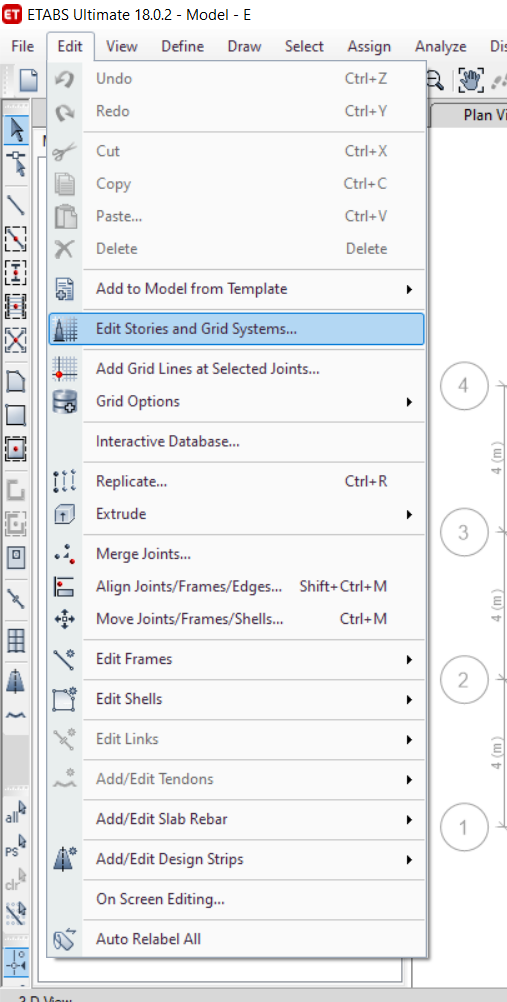Screen dimensions: 507x1002
Task: Click the New Model toolbar icon
Action: pos(28,81)
